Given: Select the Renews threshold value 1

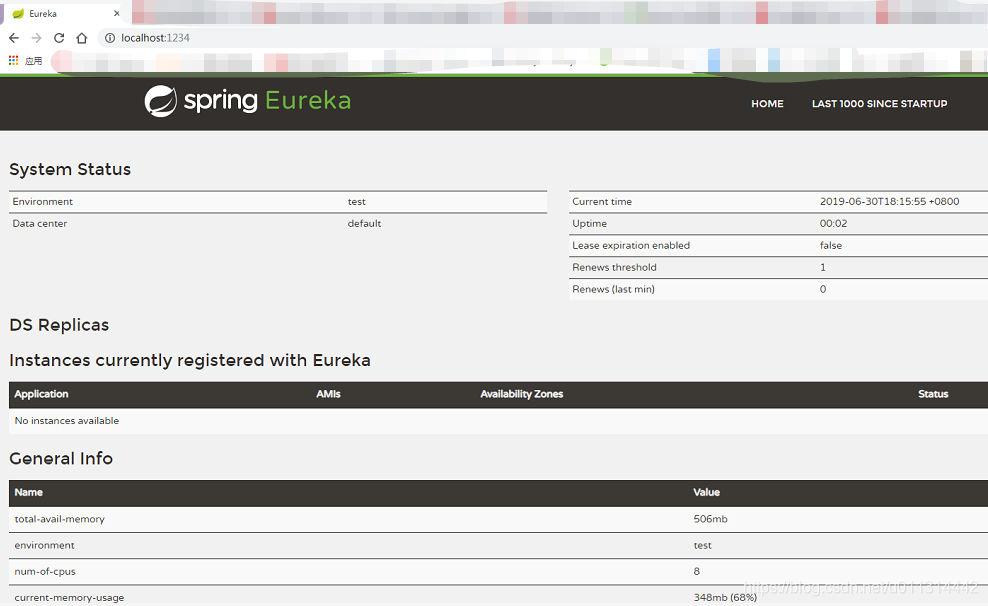Looking at the screenshot, I should tap(823, 267).
